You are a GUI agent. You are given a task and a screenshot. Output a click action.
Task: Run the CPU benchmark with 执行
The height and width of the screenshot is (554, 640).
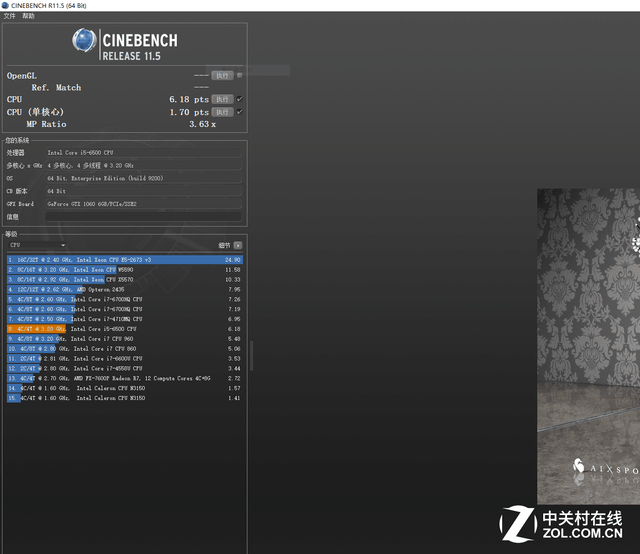(x=222, y=99)
